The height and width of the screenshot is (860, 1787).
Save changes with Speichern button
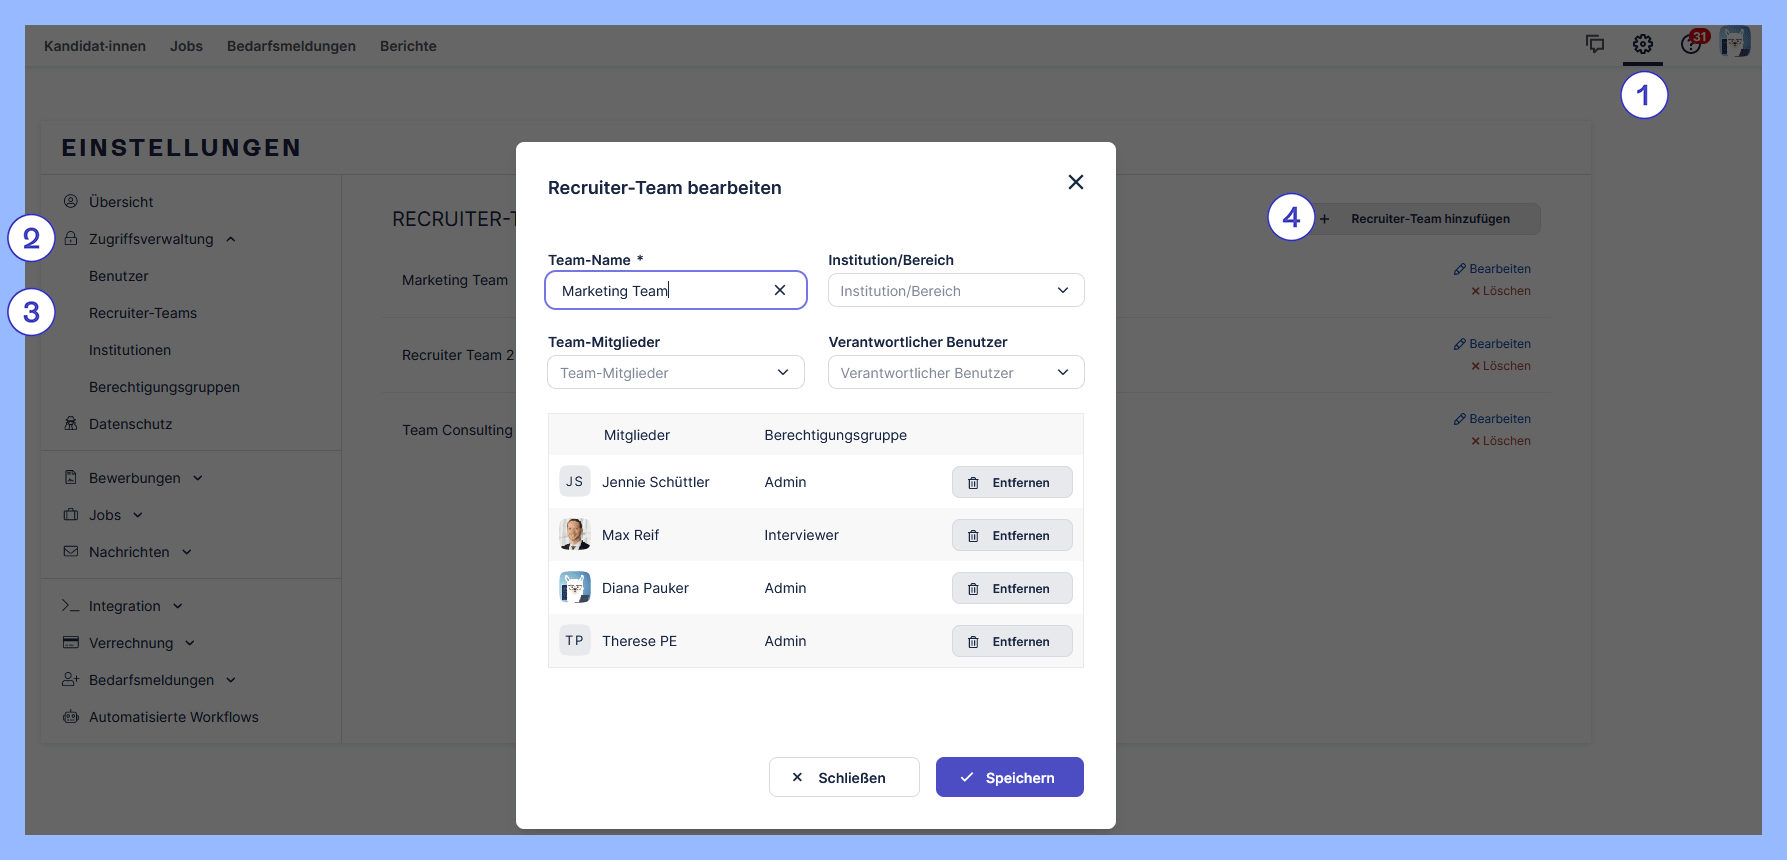pyautogui.click(x=1009, y=777)
